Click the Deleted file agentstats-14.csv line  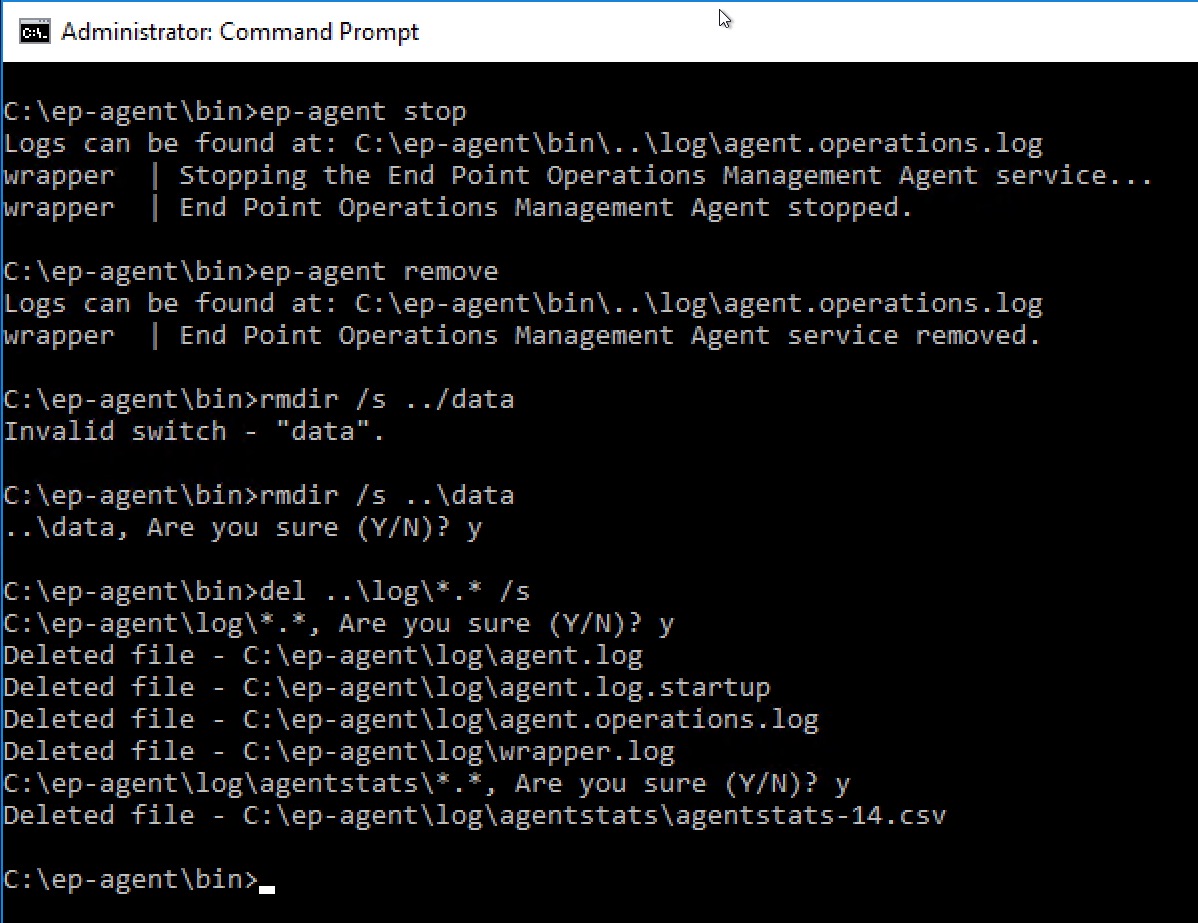[x=474, y=816]
